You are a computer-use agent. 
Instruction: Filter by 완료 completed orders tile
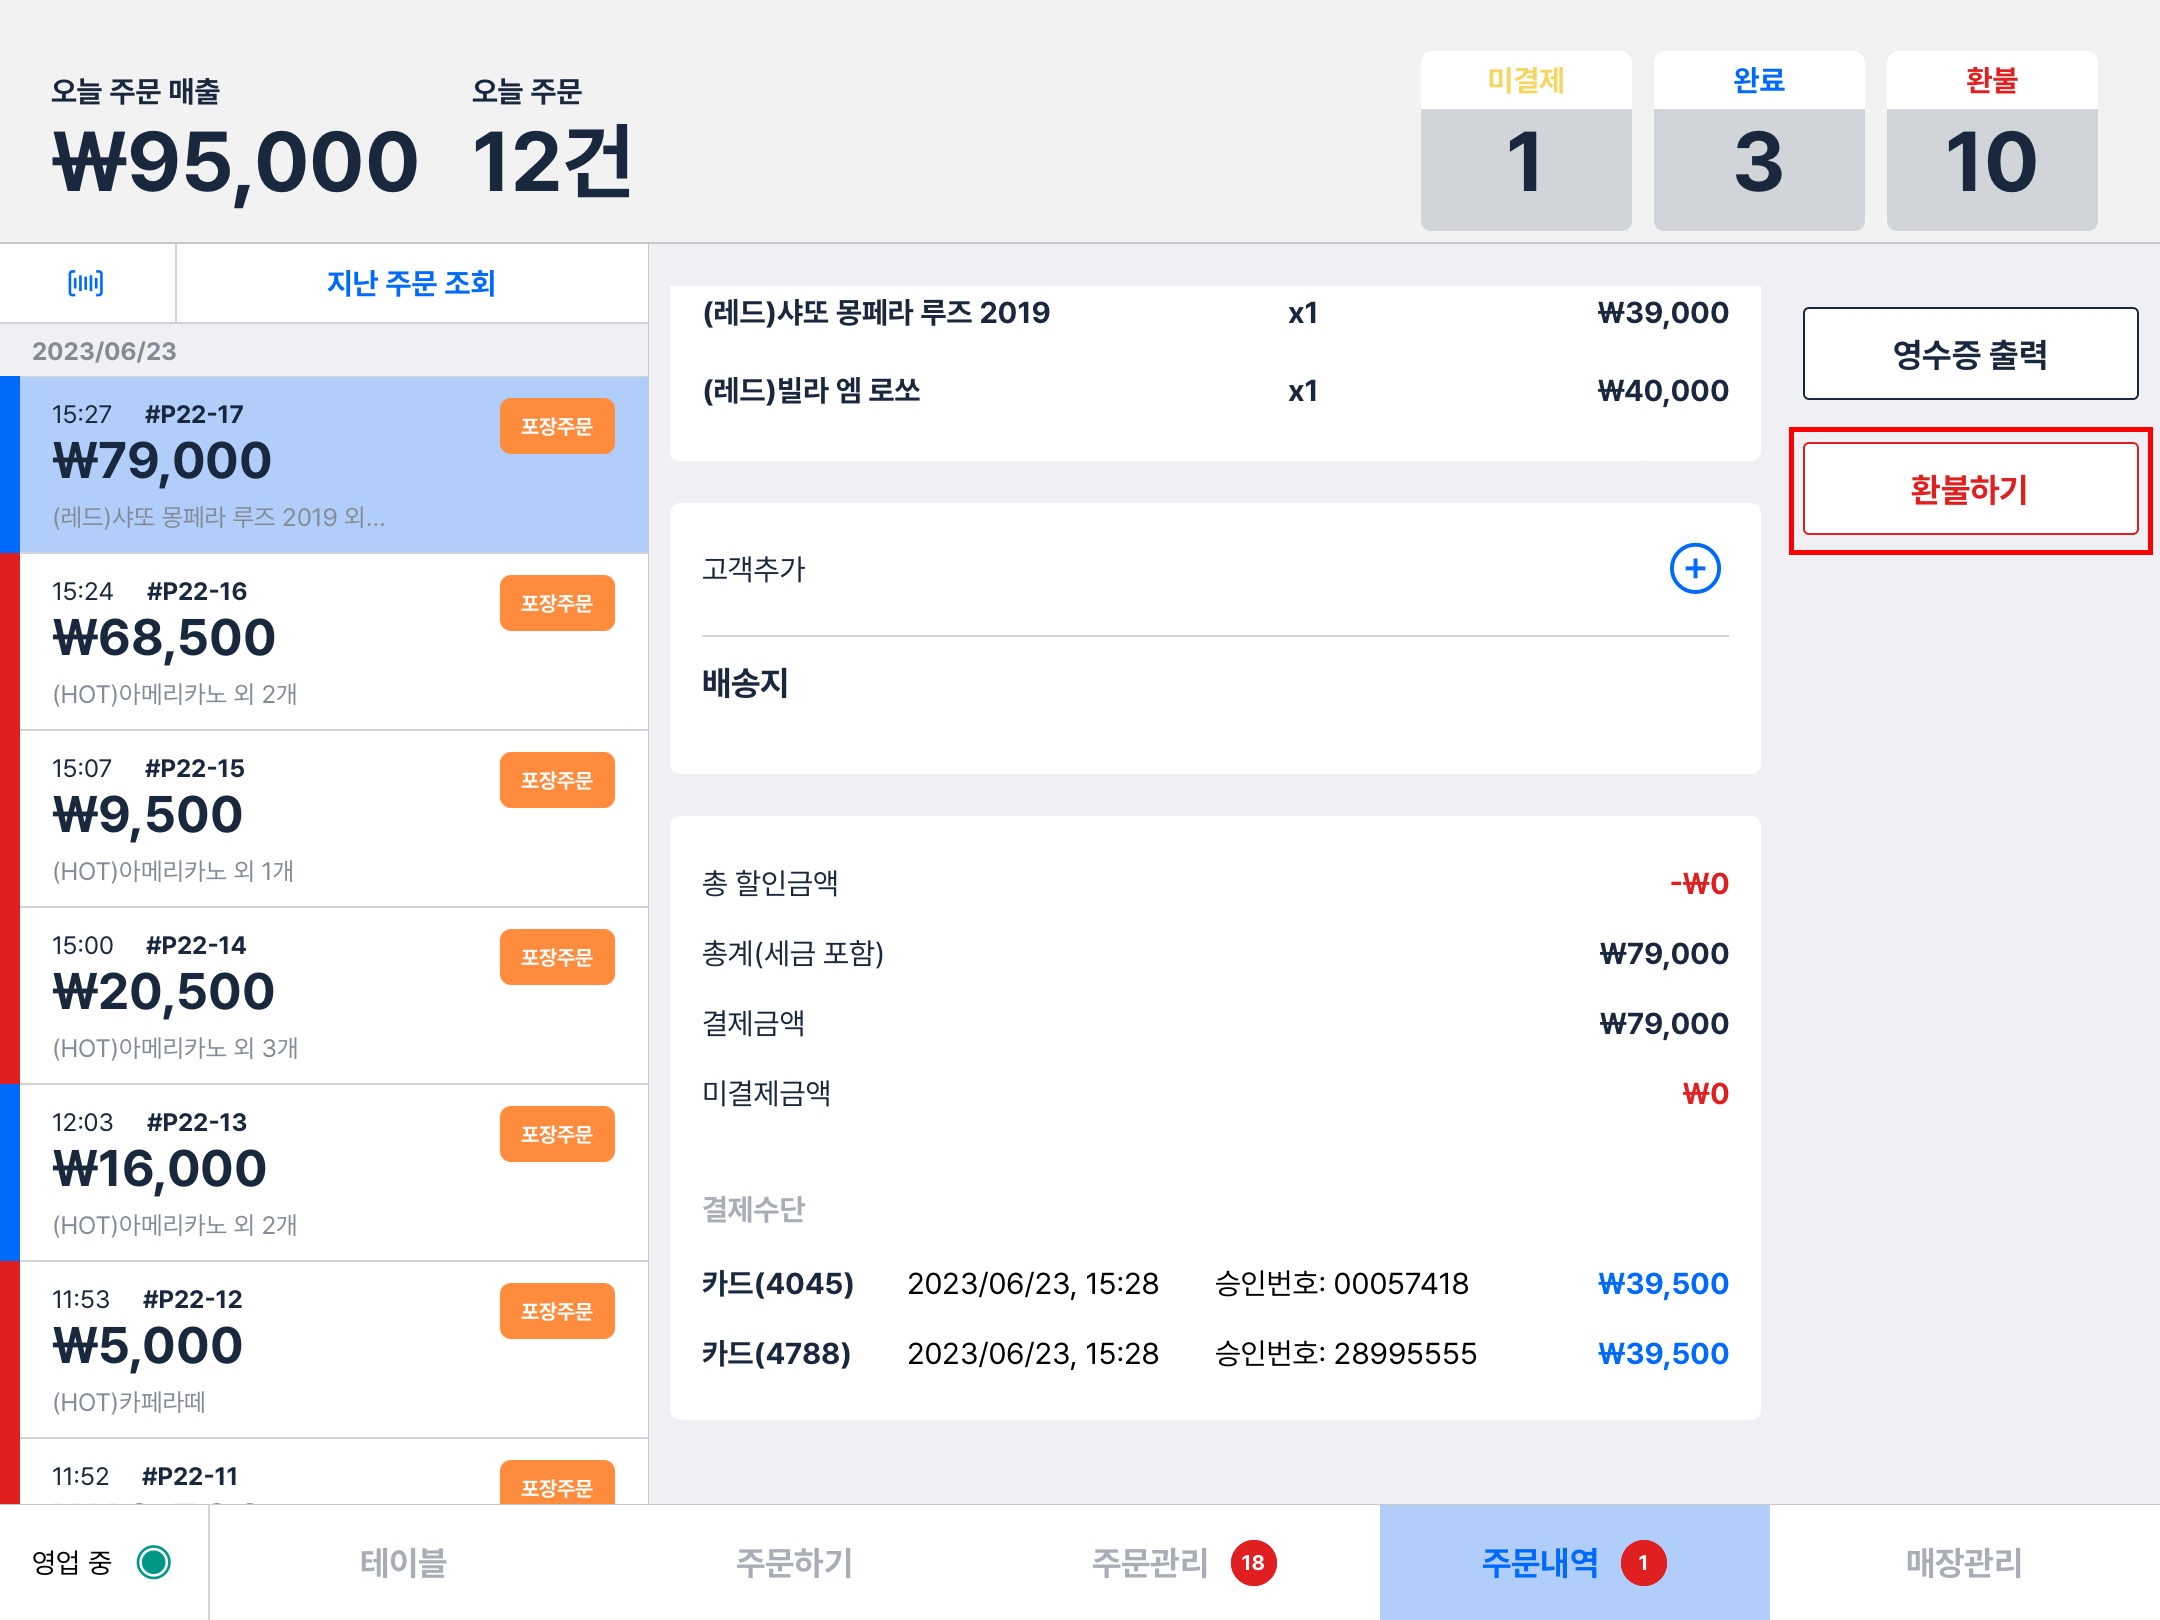click(1758, 141)
